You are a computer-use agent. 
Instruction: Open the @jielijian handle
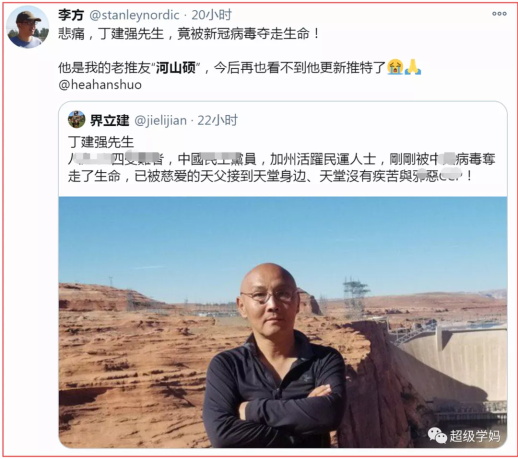[x=160, y=120]
